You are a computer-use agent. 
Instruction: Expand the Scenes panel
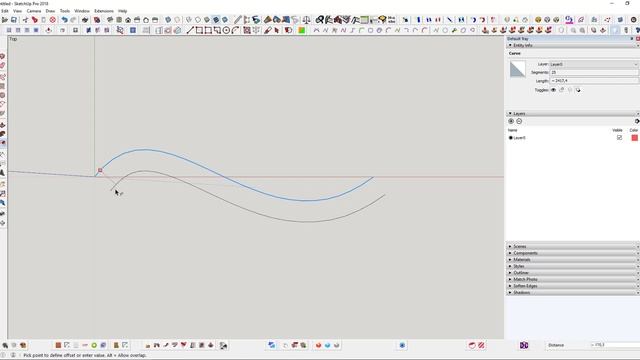[573, 247]
